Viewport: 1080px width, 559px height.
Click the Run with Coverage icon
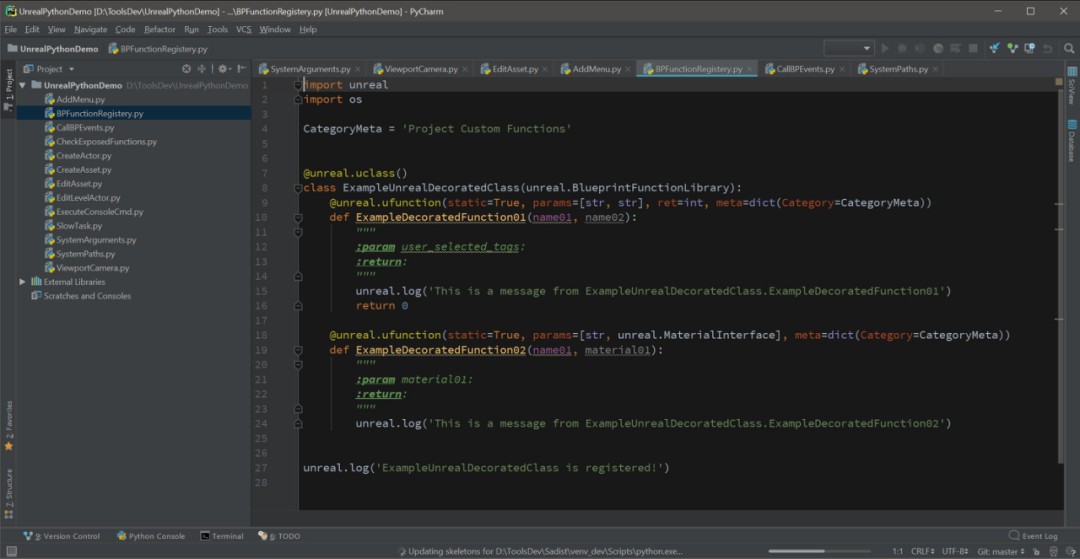pos(920,48)
